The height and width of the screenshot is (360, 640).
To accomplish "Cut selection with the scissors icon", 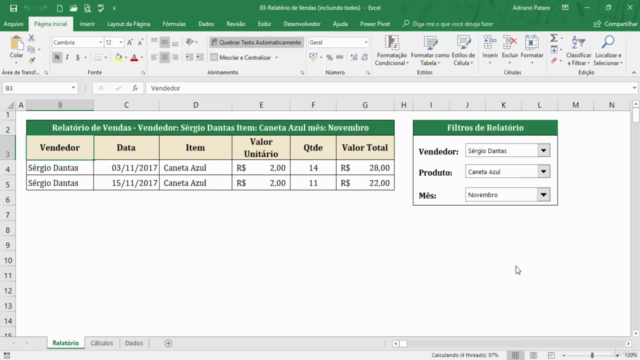I will click(31, 38).
